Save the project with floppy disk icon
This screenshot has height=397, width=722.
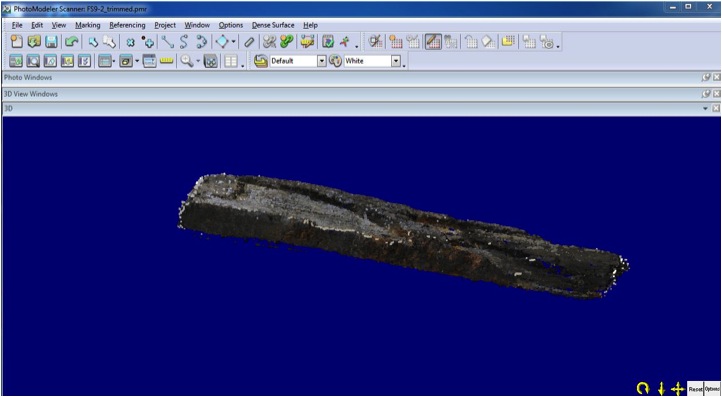[x=51, y=42]
